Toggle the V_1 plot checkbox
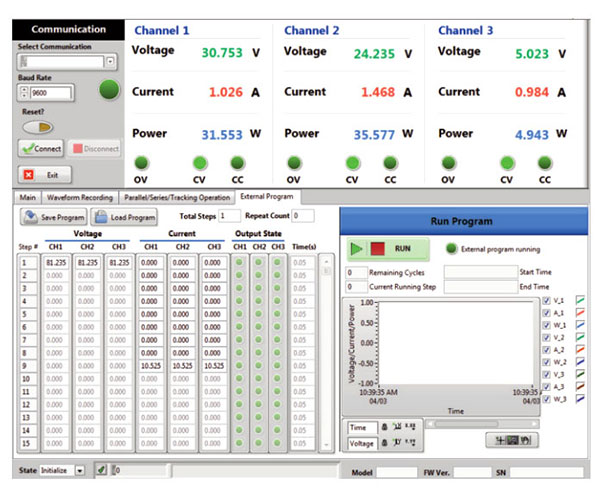This screenshot has width=600, height=491. click(546, 301)
